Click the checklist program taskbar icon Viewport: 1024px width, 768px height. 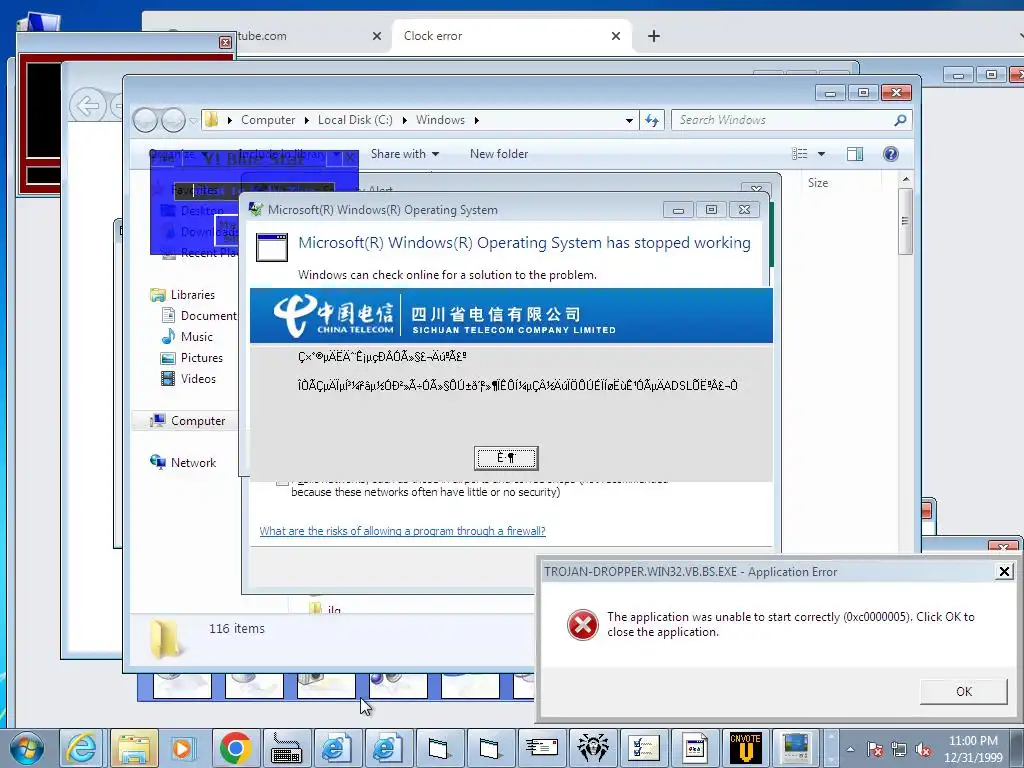pos(643,748)
